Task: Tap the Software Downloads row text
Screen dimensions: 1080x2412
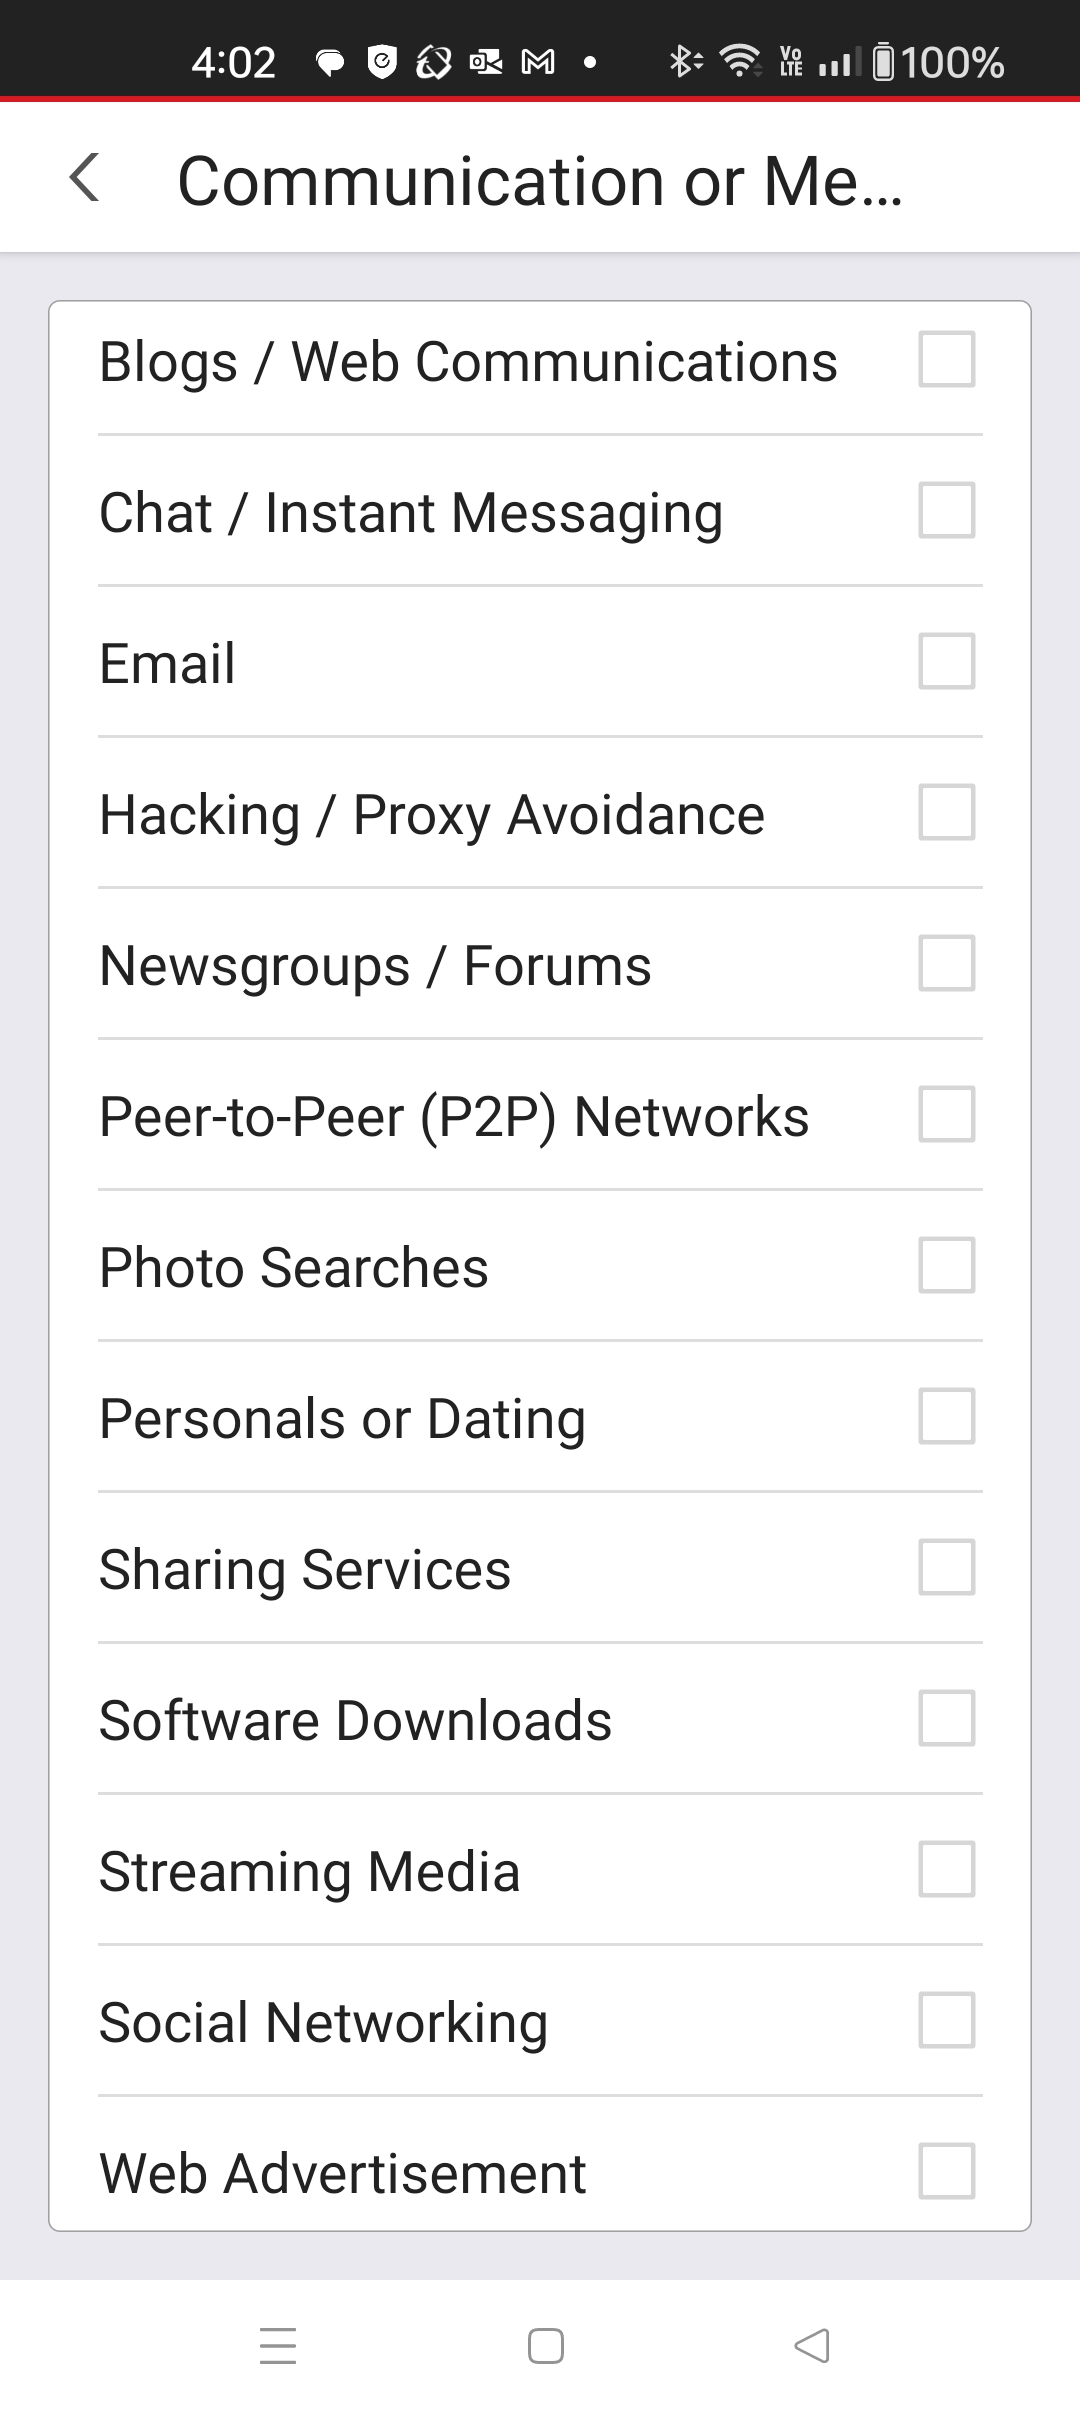Action: (x=355, y=1721)
